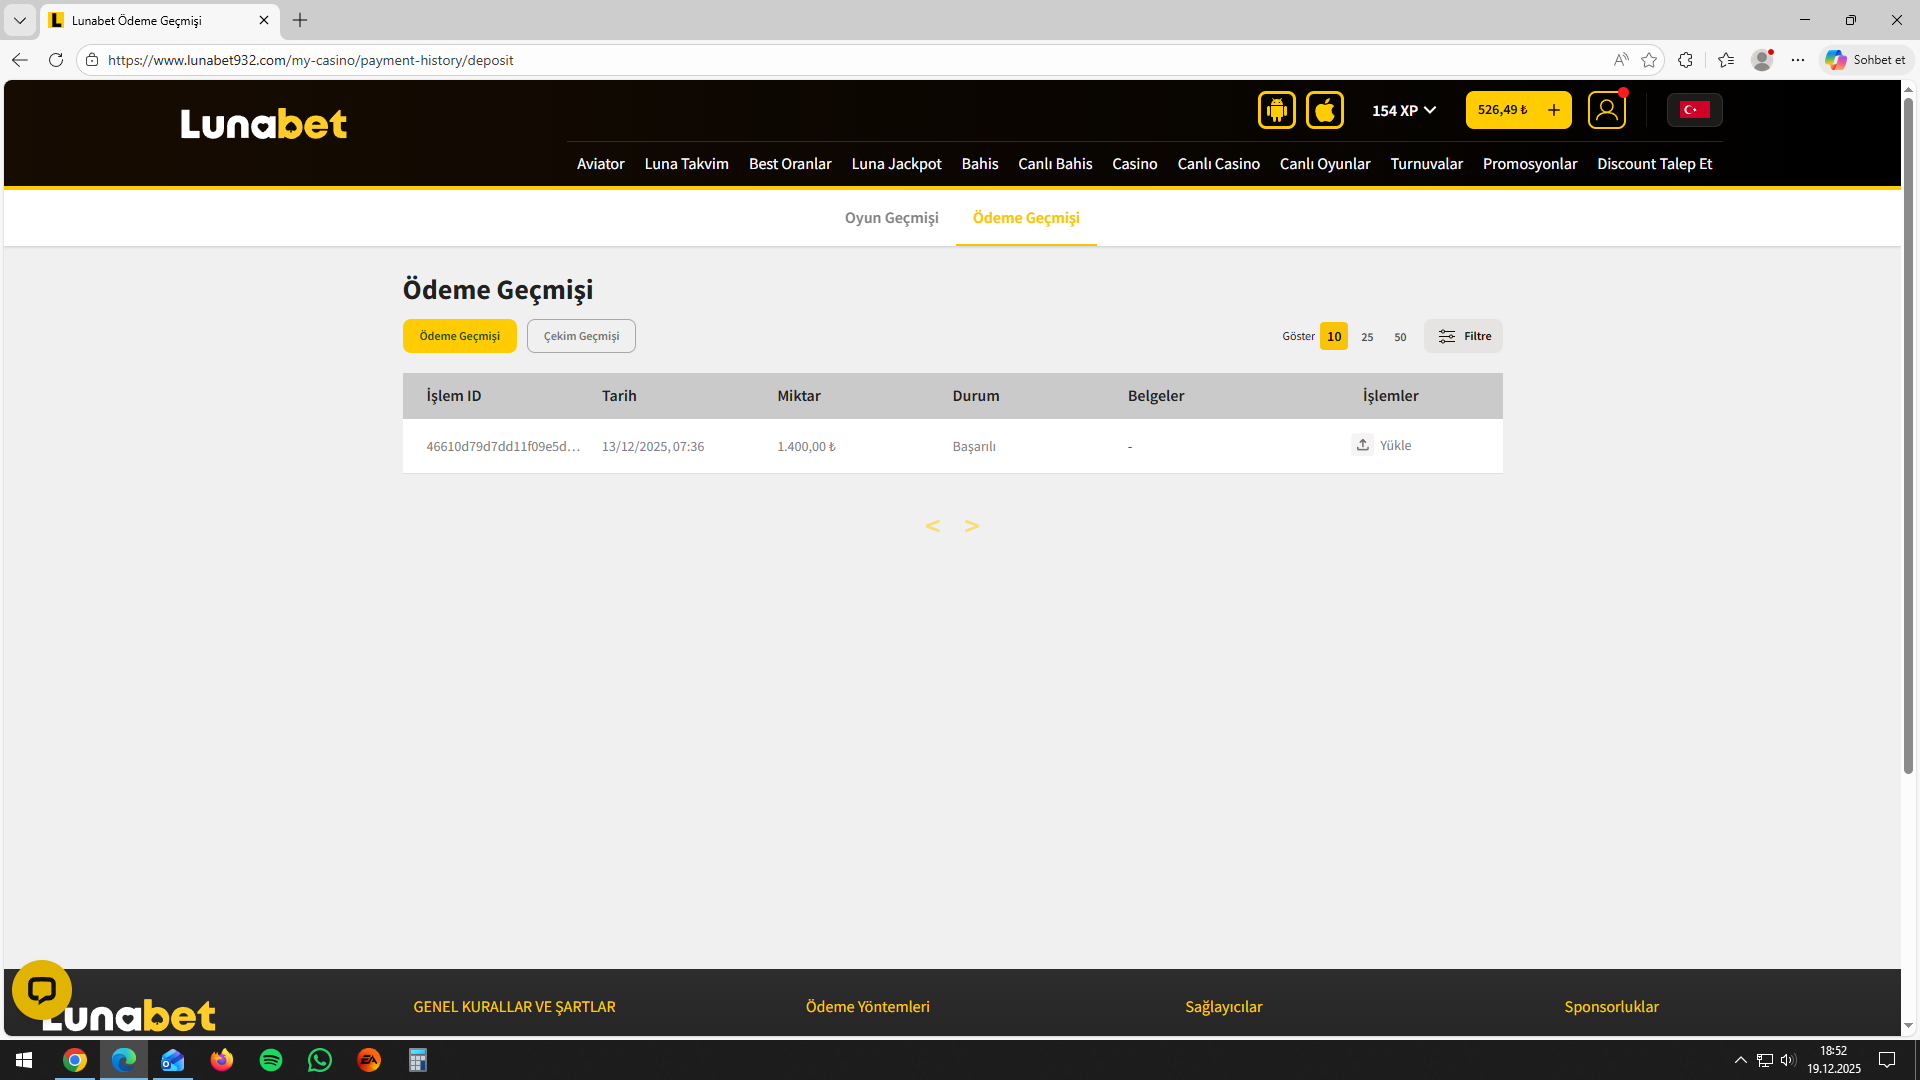Switch to the Oyun Geçmişi tab

pos(892,218)
